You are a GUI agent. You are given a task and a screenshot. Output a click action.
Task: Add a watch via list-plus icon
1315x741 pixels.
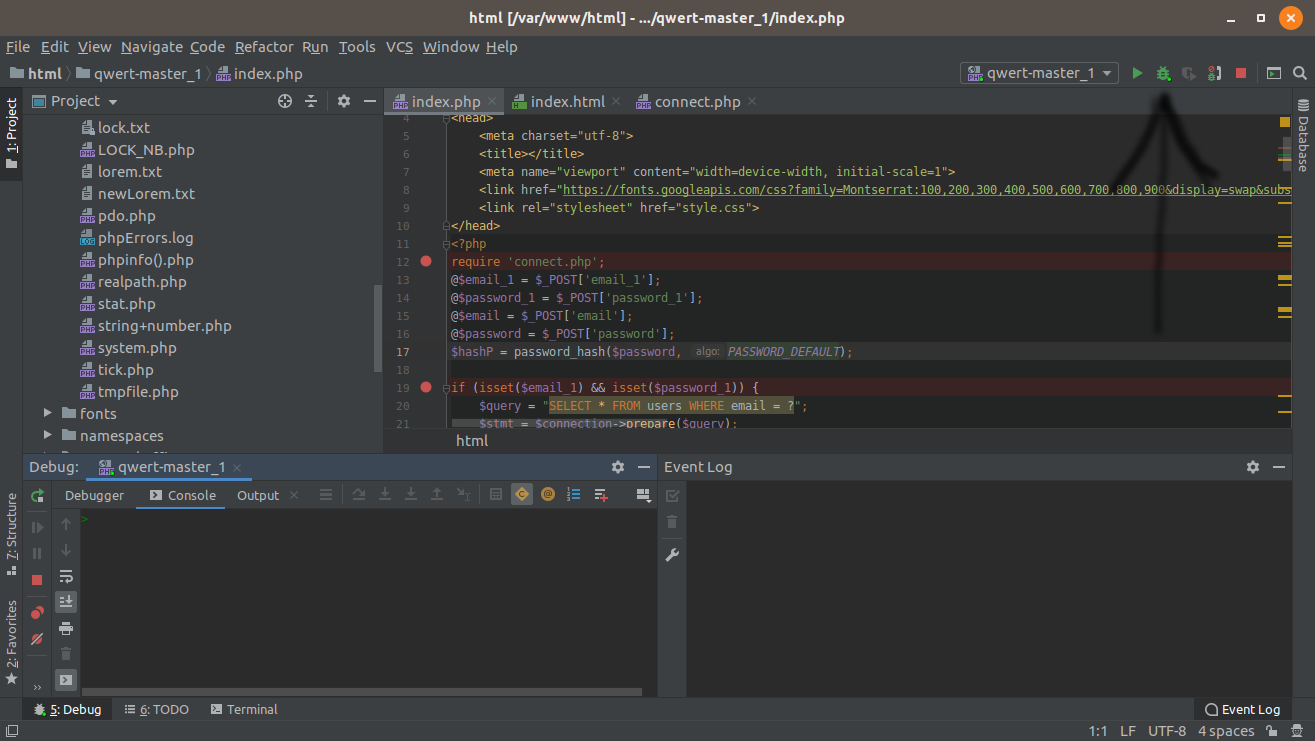click(601, 495)
